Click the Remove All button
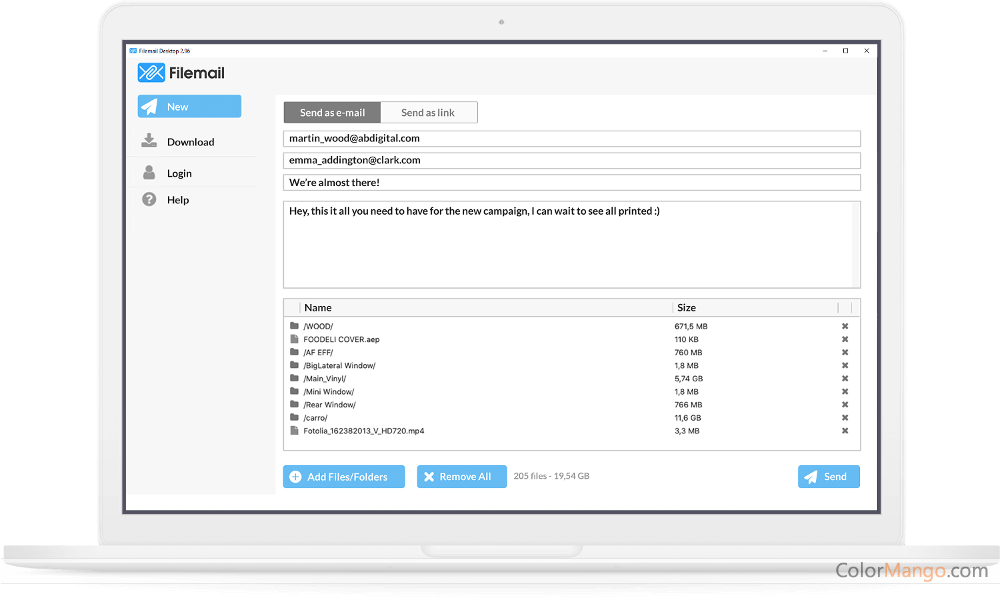1000x600 pixels. 462,476
